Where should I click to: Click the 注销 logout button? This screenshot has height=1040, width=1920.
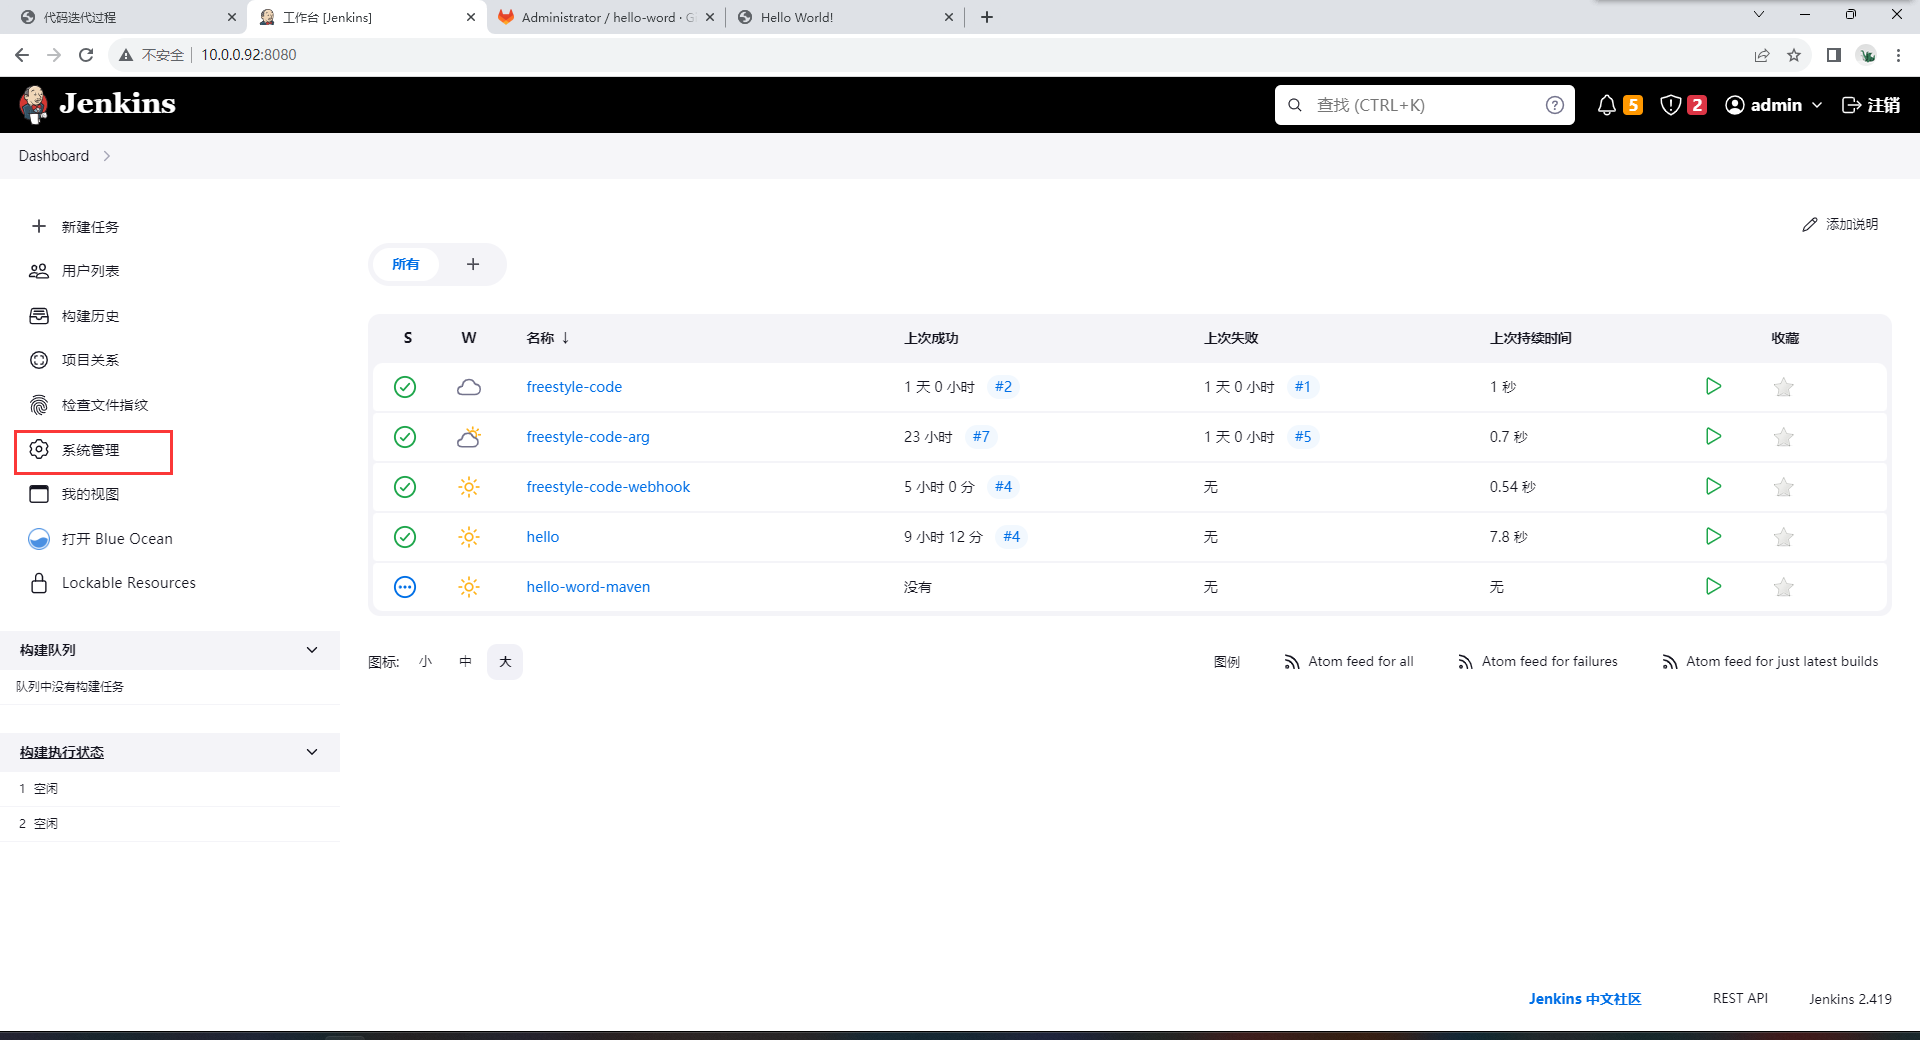1870,105
